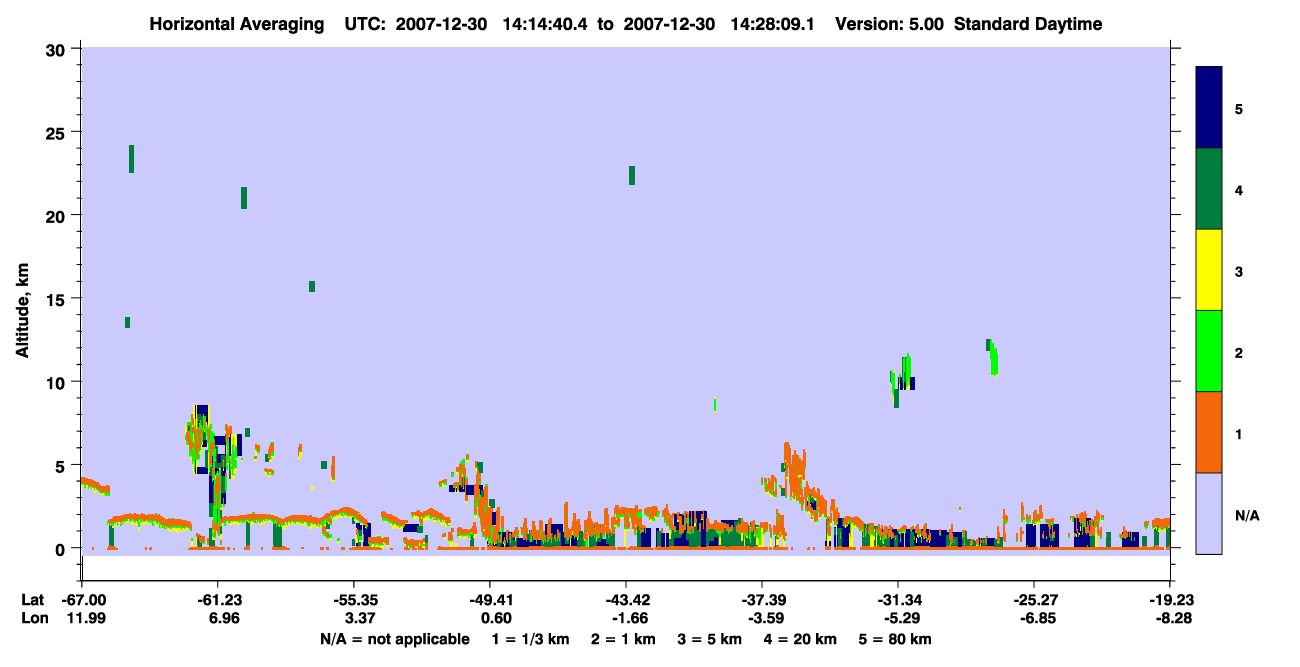Click the bright green colorbar segment labeled 2
Image resolution: width=1300 pixels, height=667 pixels.
click(x=1209, y=351)
